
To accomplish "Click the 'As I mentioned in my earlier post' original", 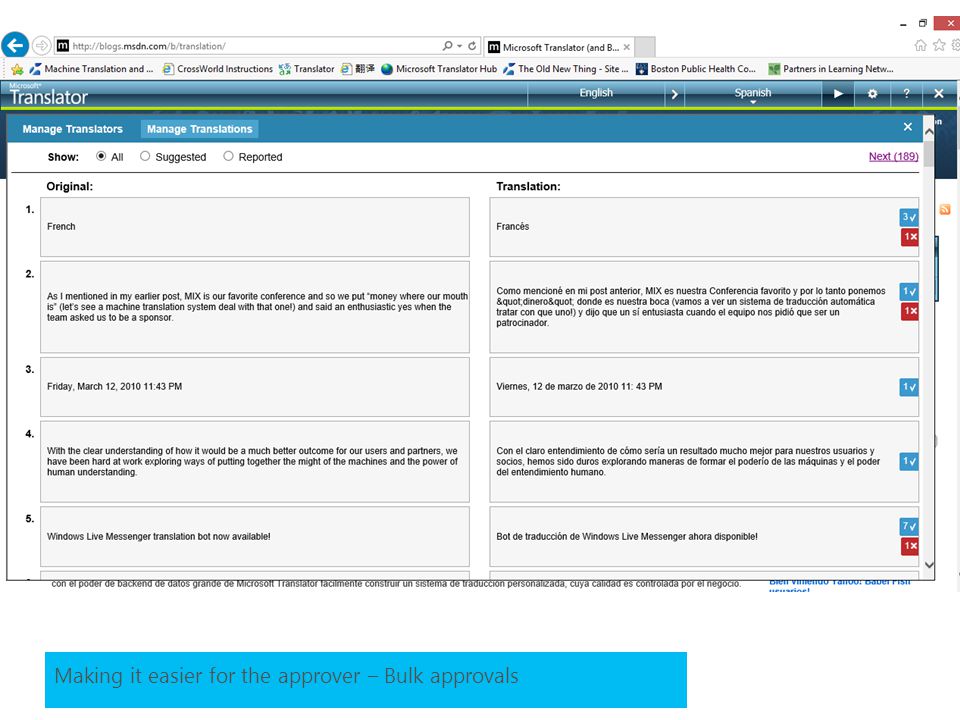I will point(257,307).
